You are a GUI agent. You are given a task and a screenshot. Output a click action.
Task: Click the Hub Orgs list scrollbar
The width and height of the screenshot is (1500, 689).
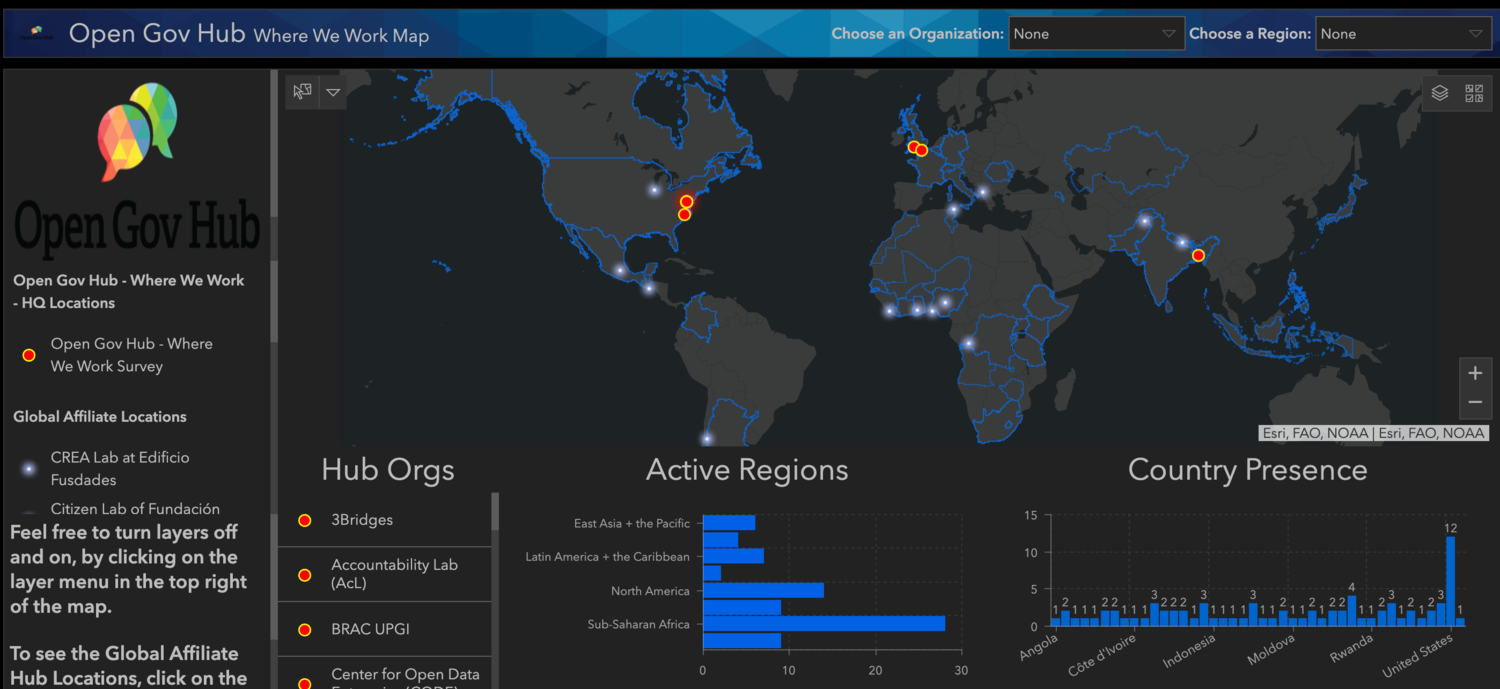click(495, 511)
